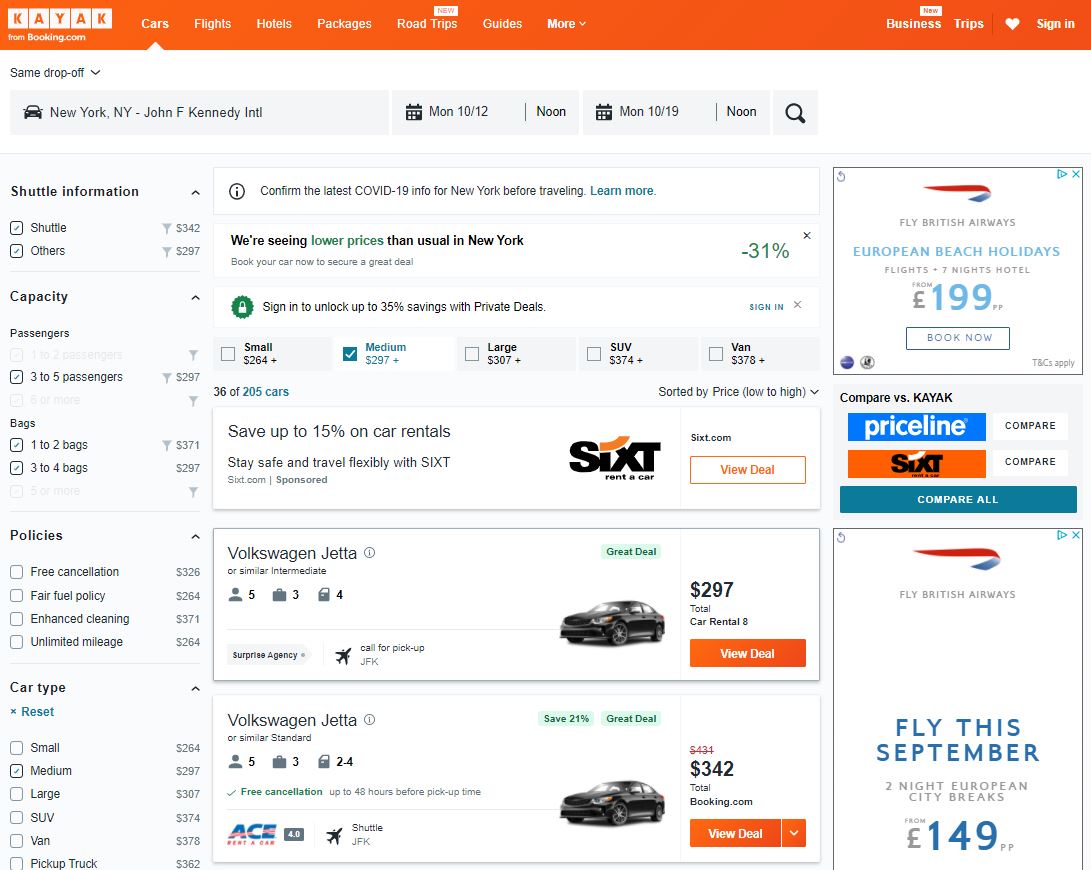Open Sorted by Price dropdown

pos(738,392)
